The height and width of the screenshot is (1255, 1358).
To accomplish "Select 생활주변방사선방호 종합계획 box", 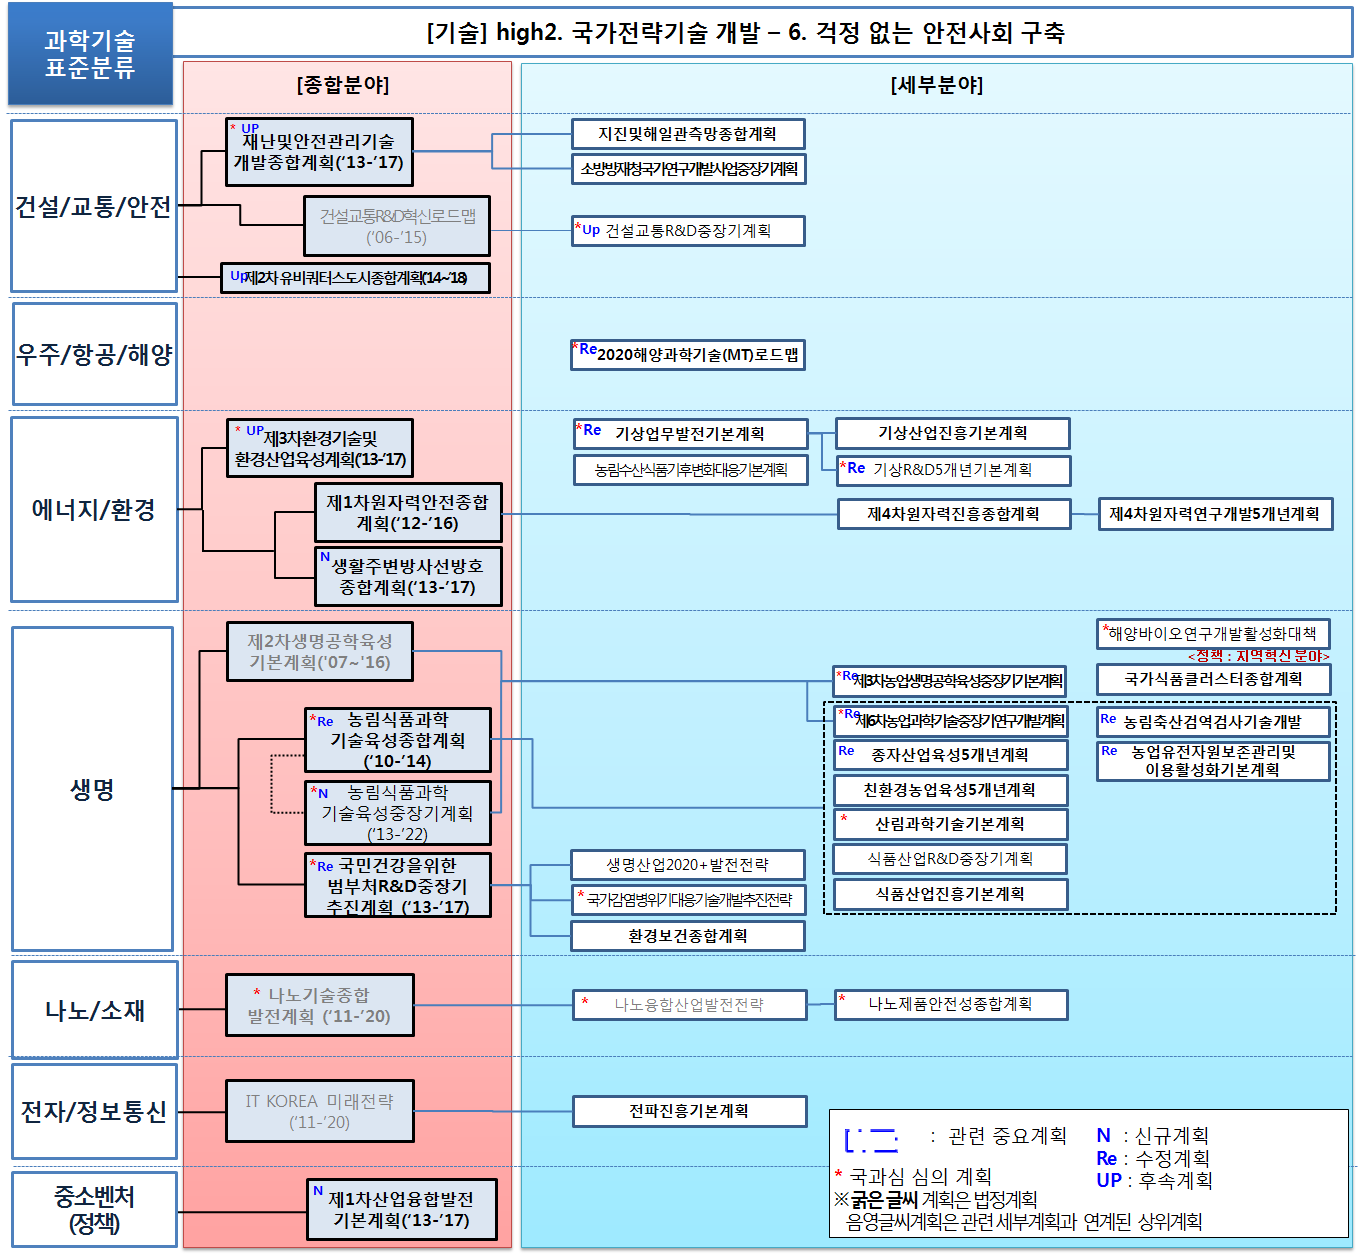I will 408,576.
